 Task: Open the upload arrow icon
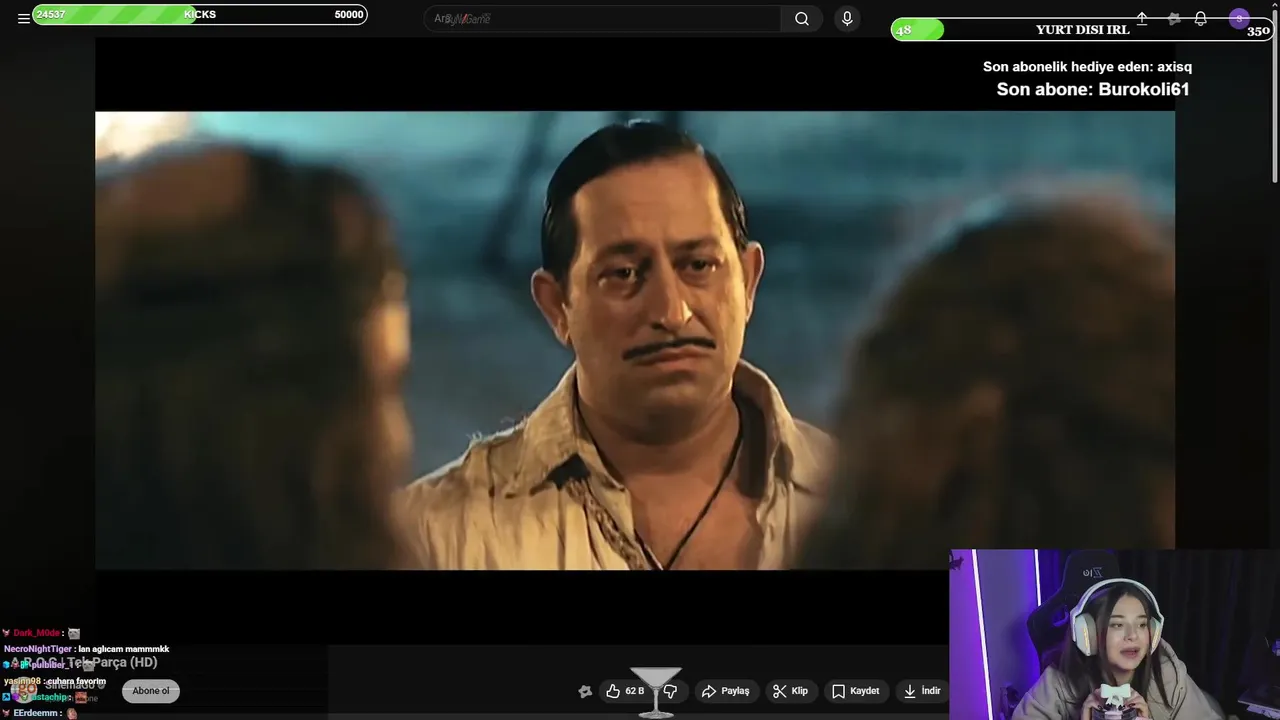[x=1142, y=18]
